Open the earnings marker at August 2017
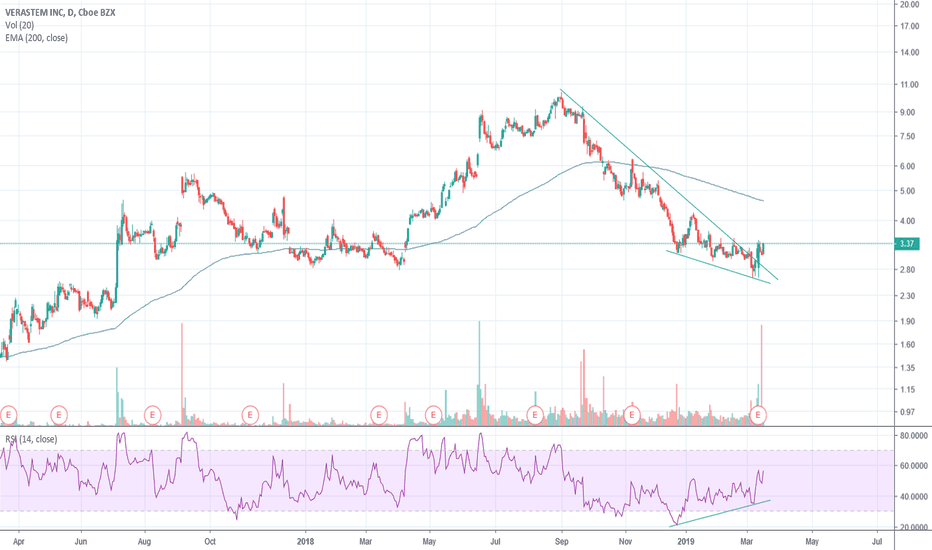932x550 pixels. 153,414
